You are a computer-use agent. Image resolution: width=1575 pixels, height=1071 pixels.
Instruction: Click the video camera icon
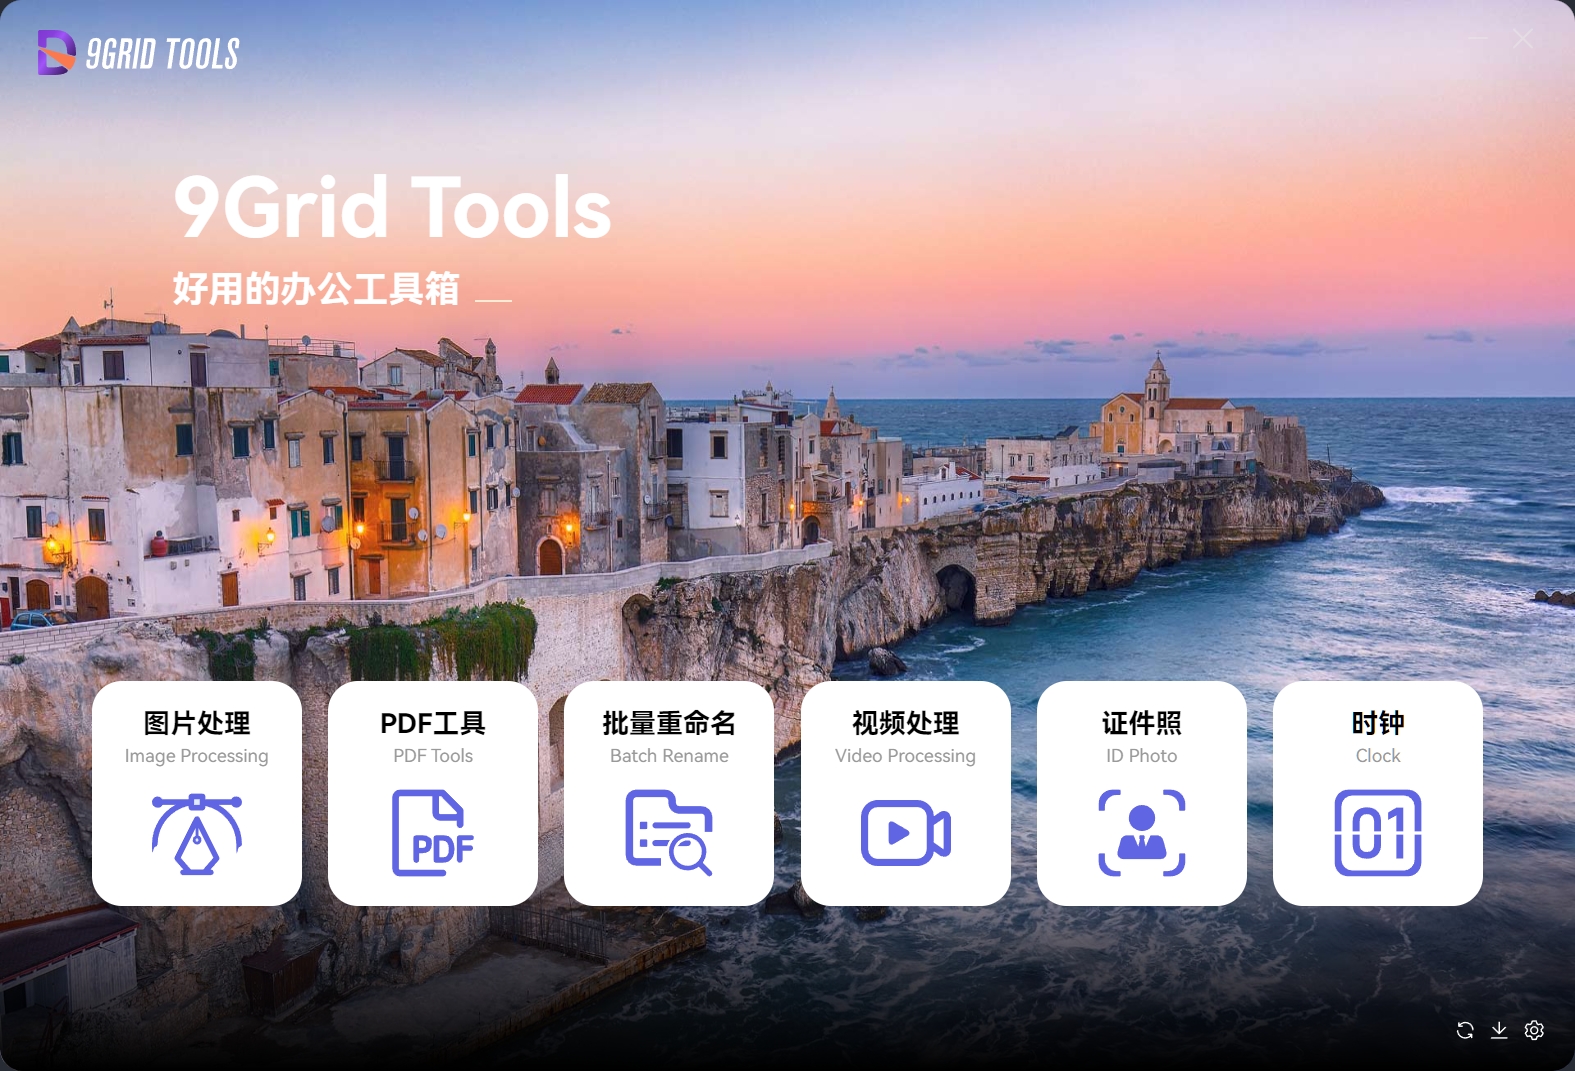(905, 833)
